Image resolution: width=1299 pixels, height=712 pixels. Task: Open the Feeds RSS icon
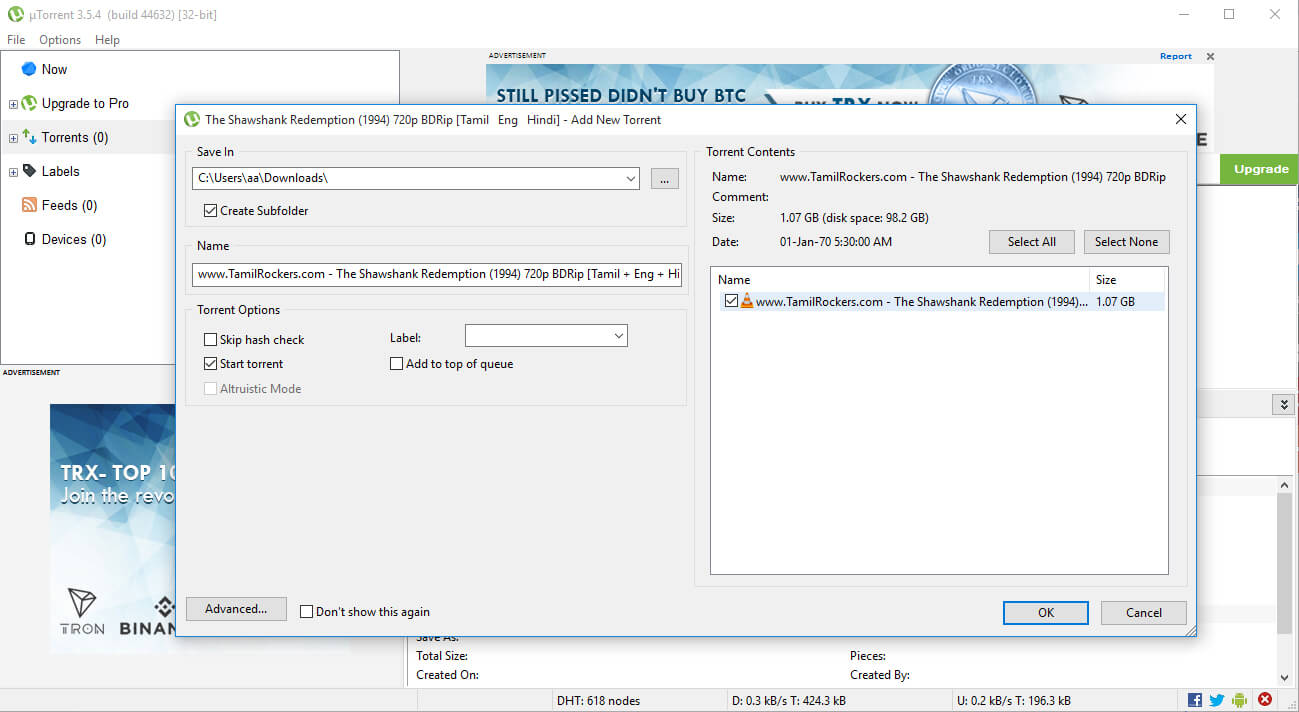(29, 205)
